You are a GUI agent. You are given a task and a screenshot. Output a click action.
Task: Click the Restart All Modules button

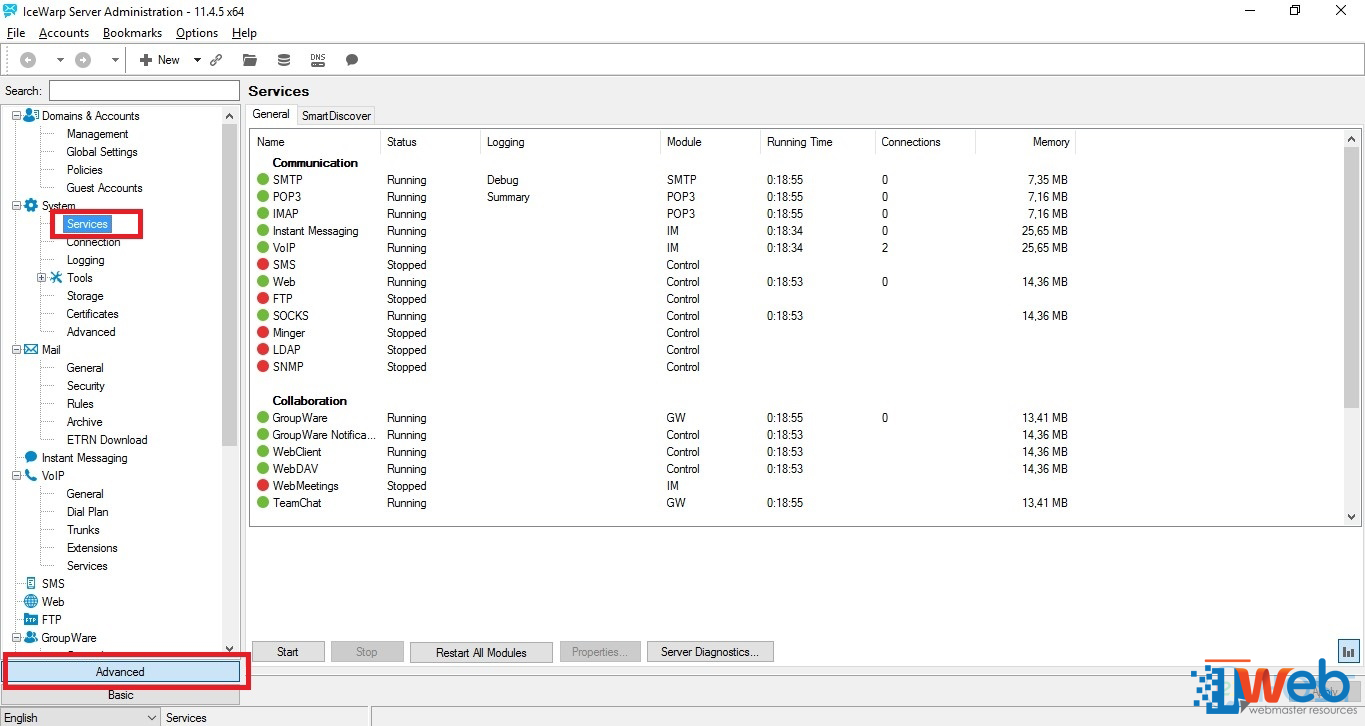(x=481, y=652)
